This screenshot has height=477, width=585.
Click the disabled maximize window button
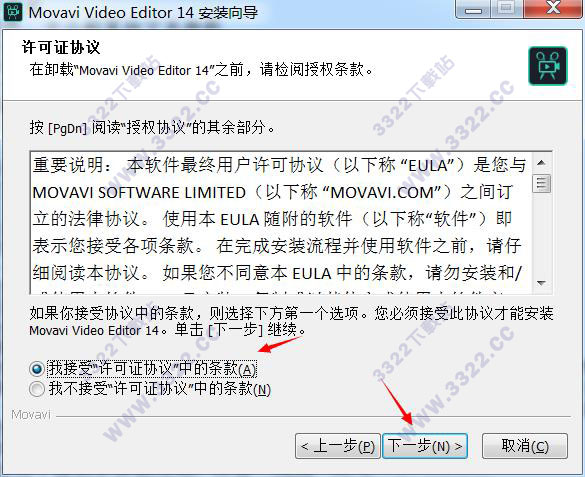[507, 8]
